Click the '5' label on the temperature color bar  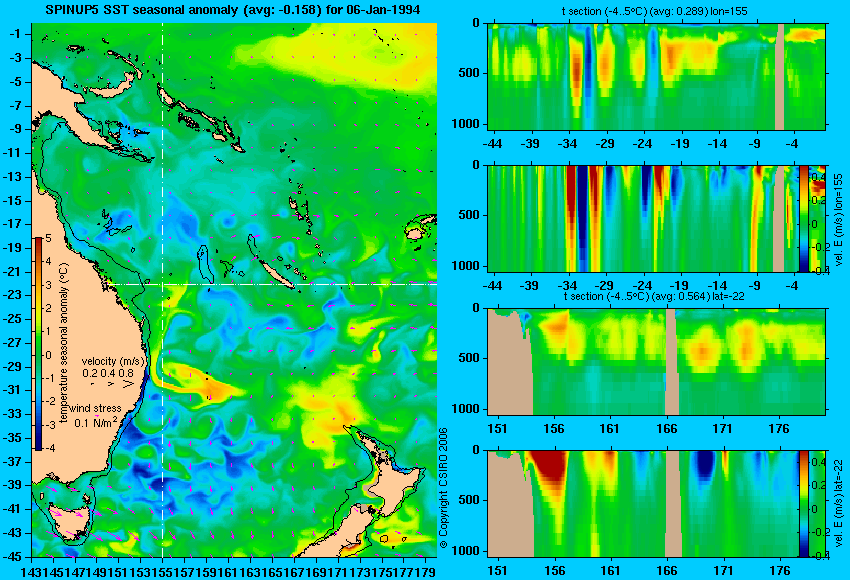pyautogui.click(x=48, y=238)
